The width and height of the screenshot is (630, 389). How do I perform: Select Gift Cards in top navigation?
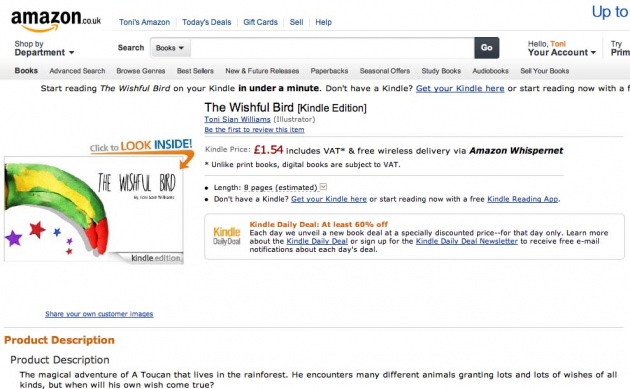(260, 22)
